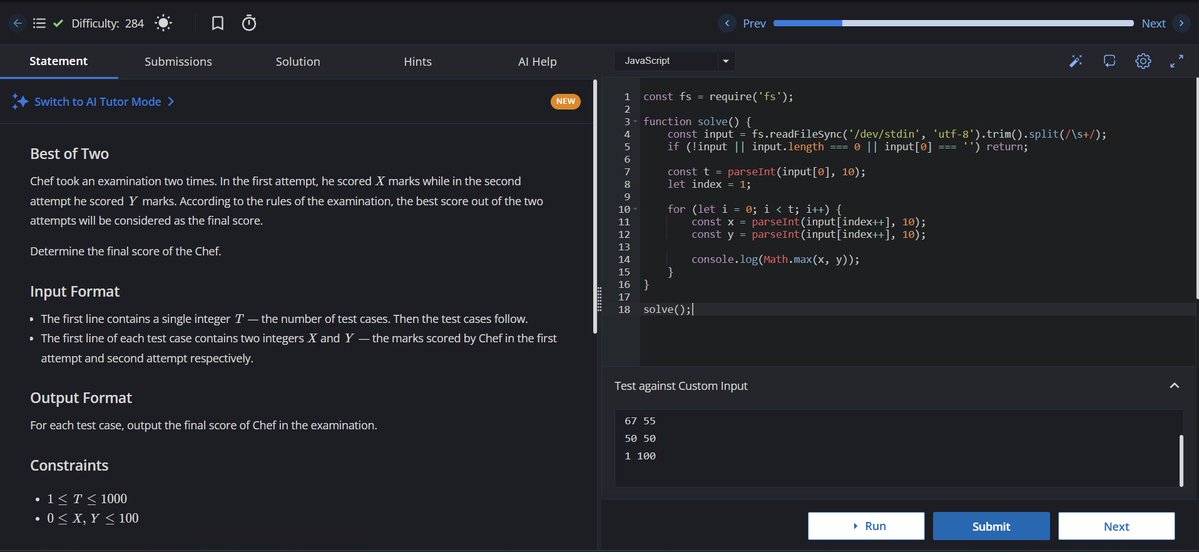Click the '1 100' custom input line
Screen dimensions: 1199x552
point(640,456)
